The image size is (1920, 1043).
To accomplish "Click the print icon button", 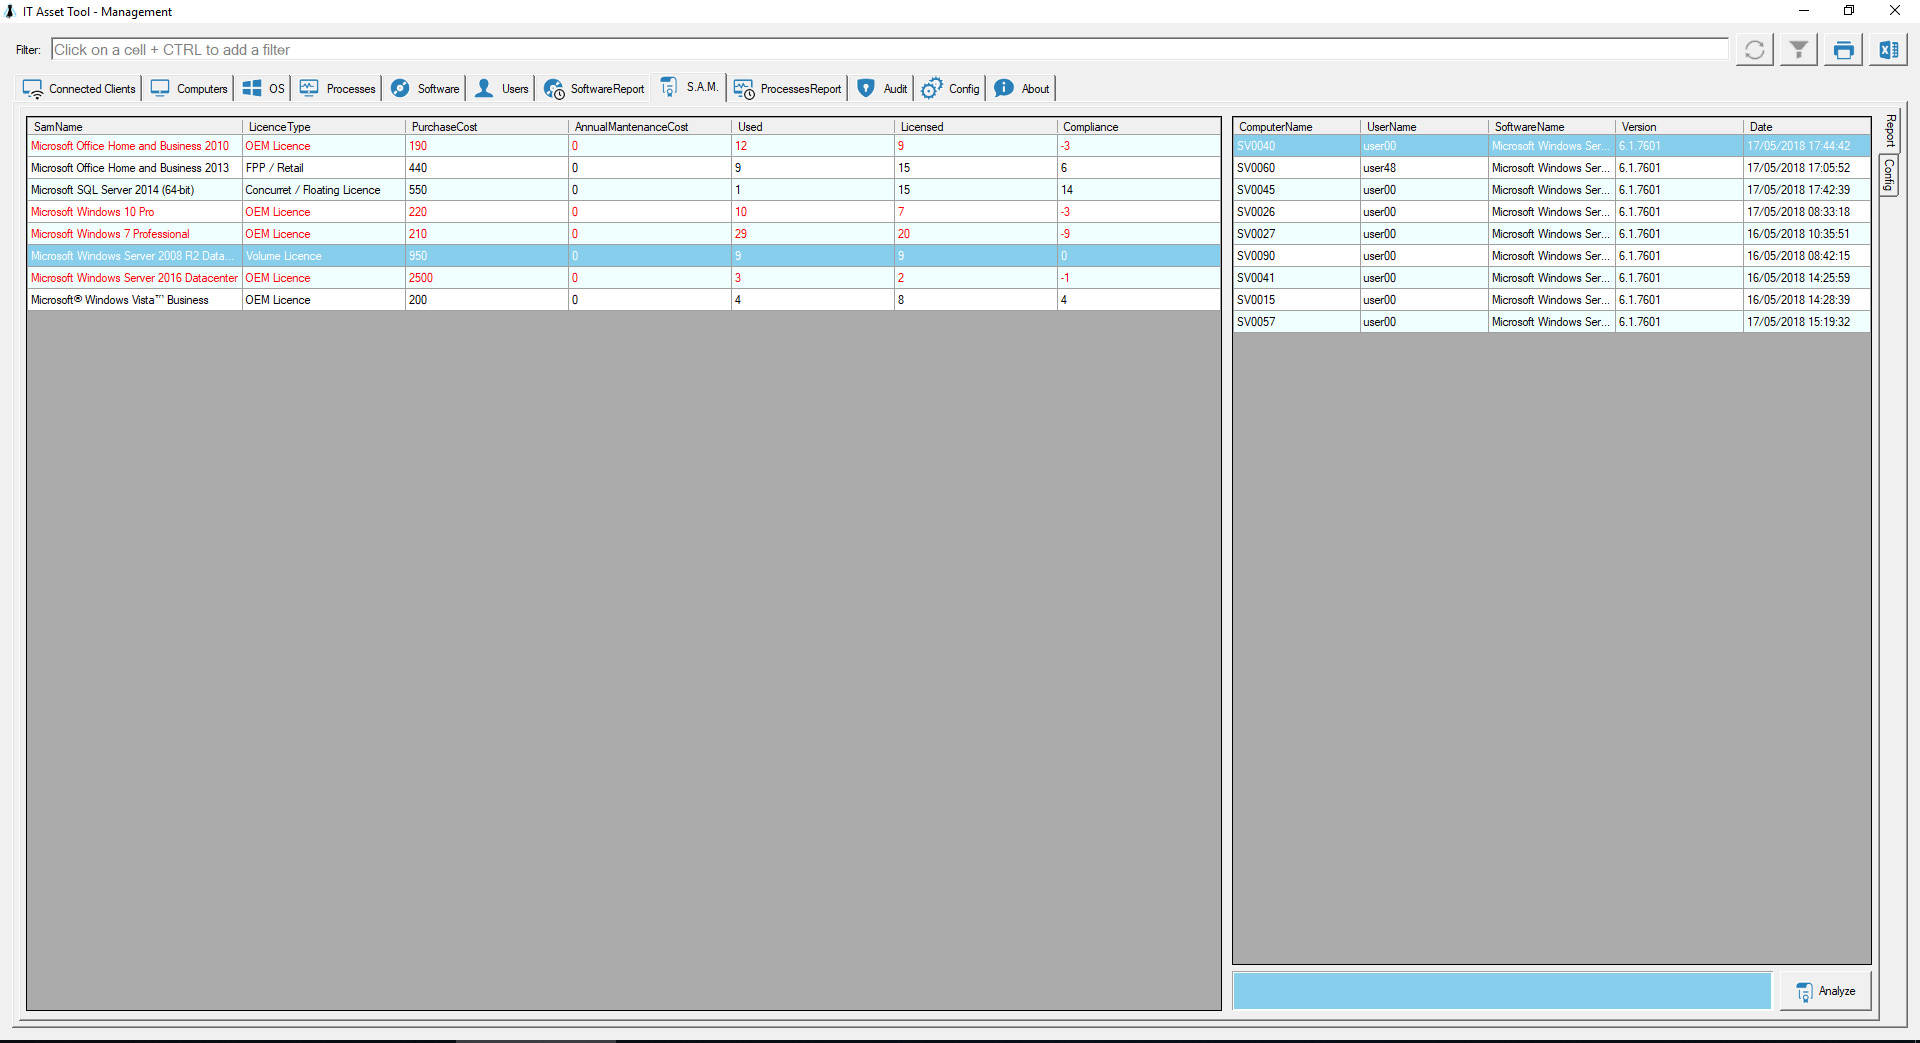I will point(1843,49).
